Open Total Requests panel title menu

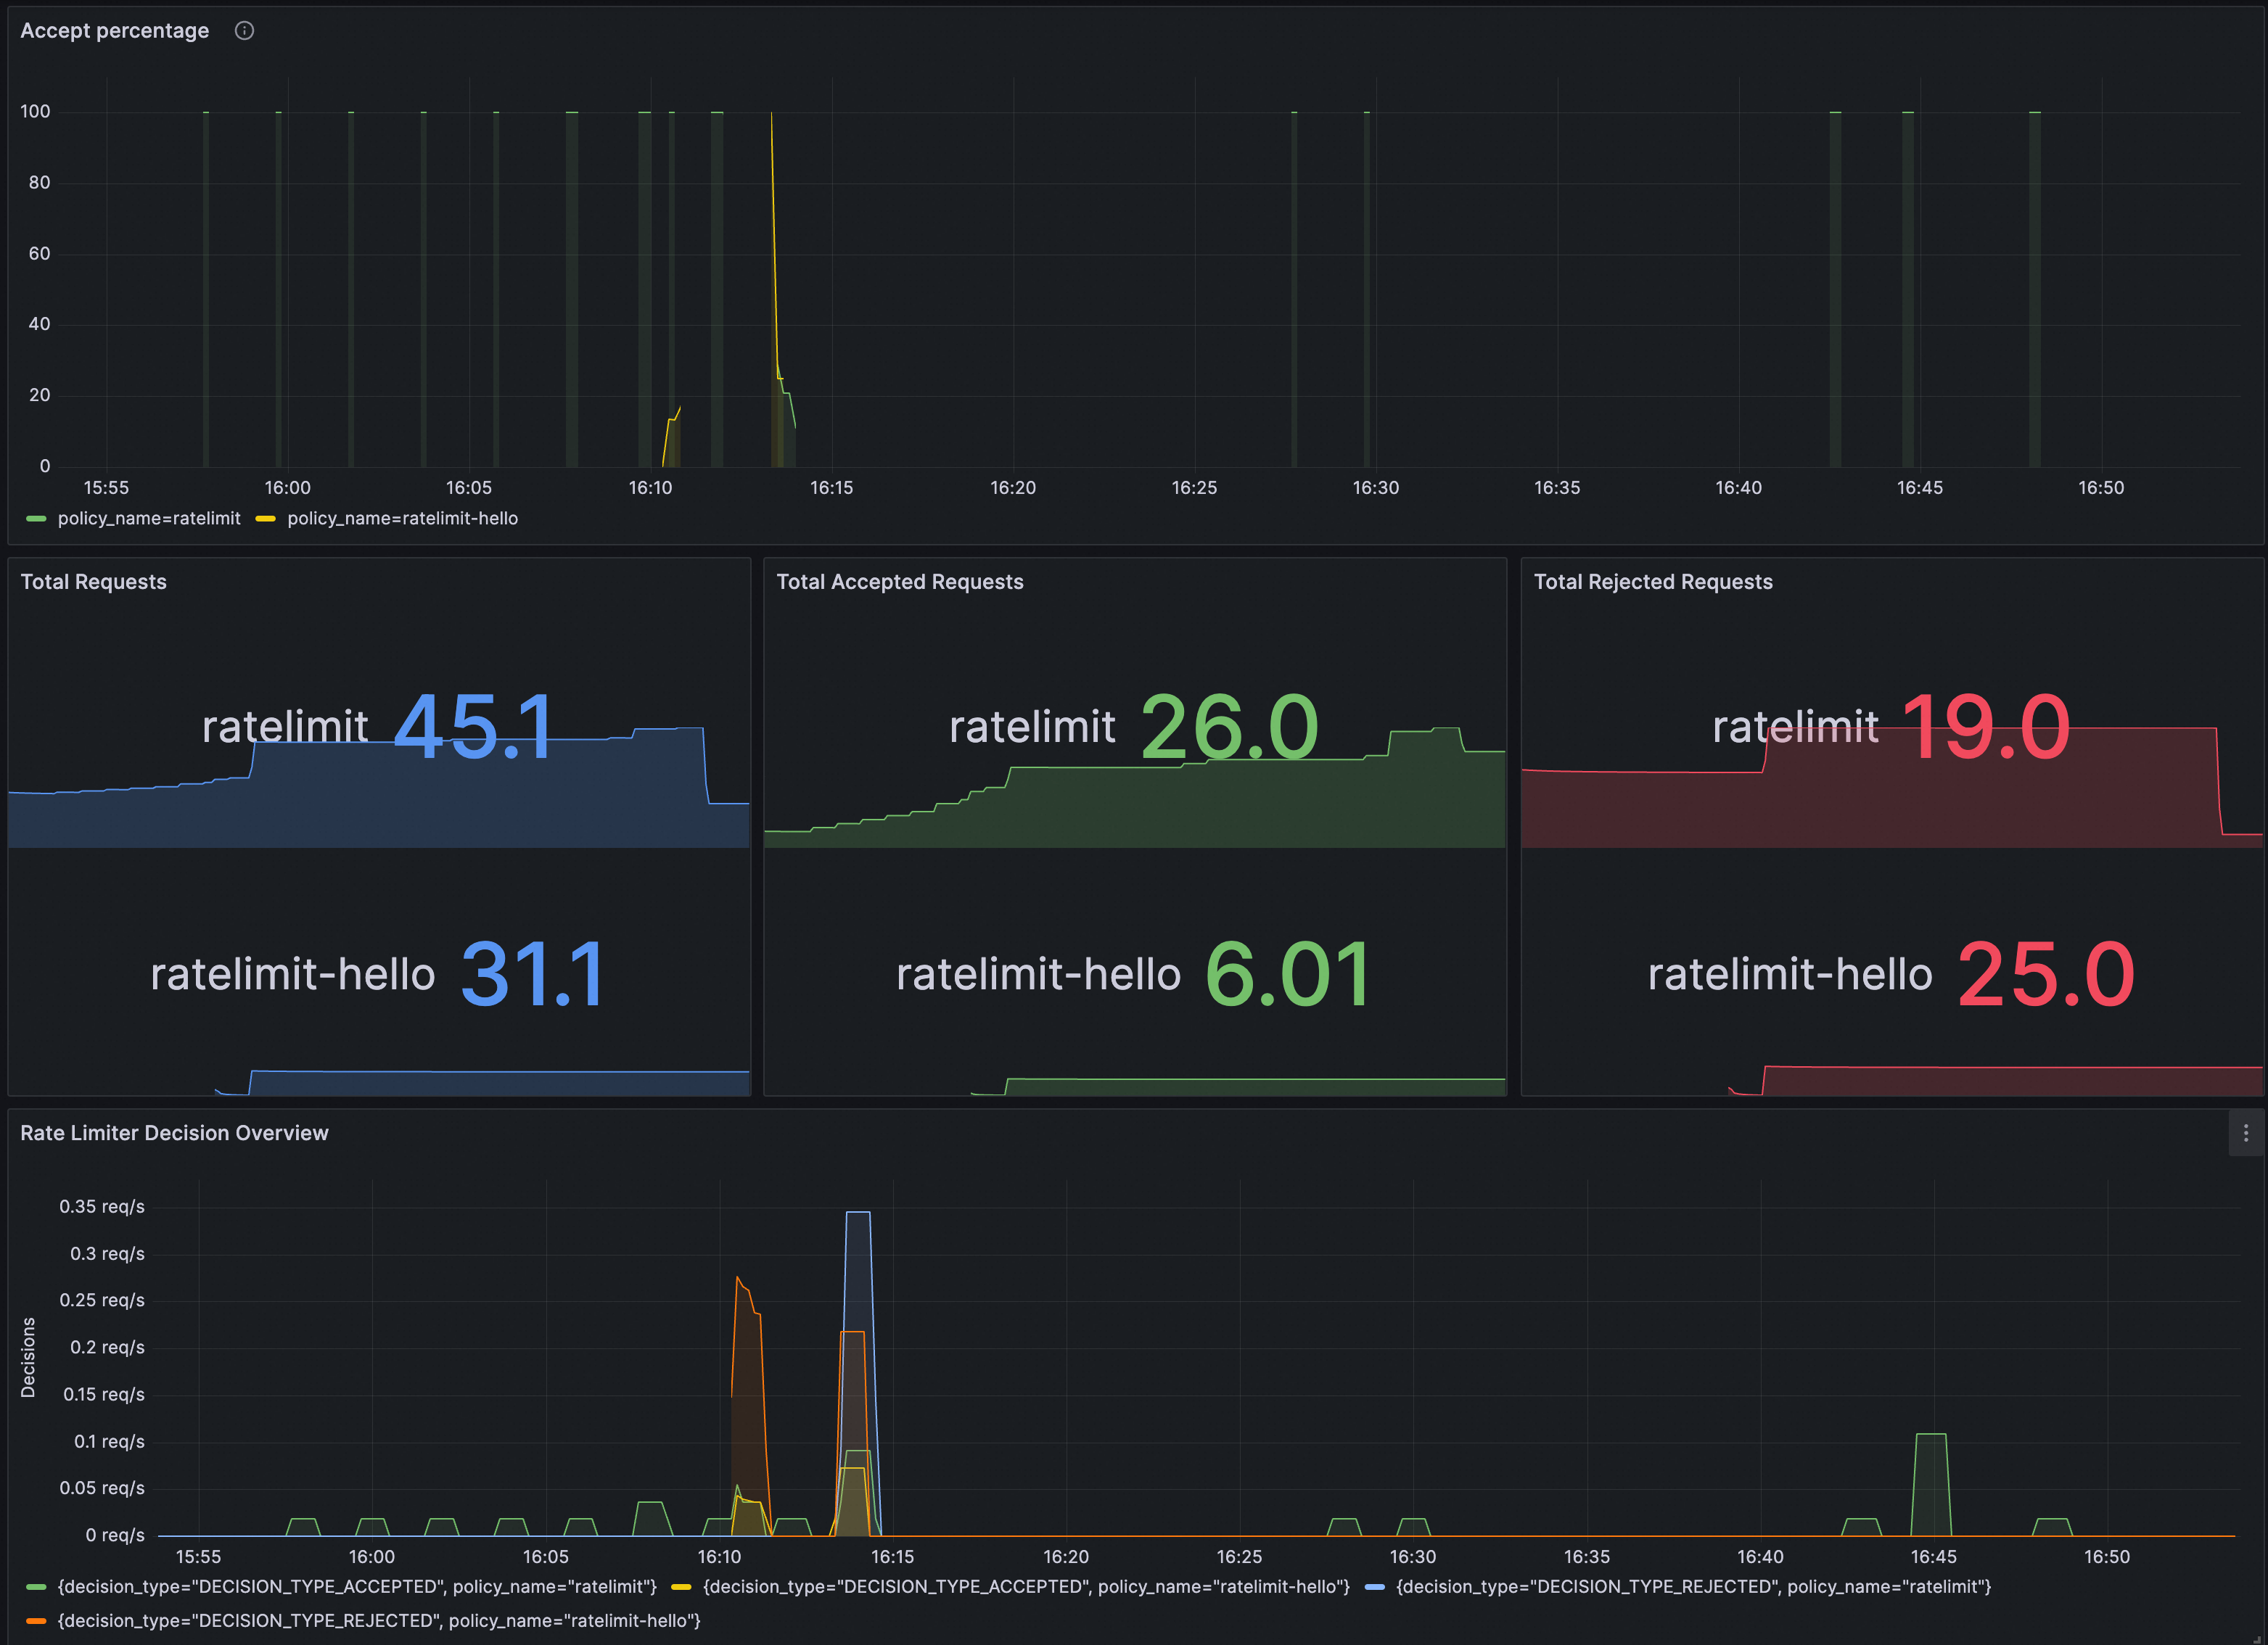tap(93, 582)
